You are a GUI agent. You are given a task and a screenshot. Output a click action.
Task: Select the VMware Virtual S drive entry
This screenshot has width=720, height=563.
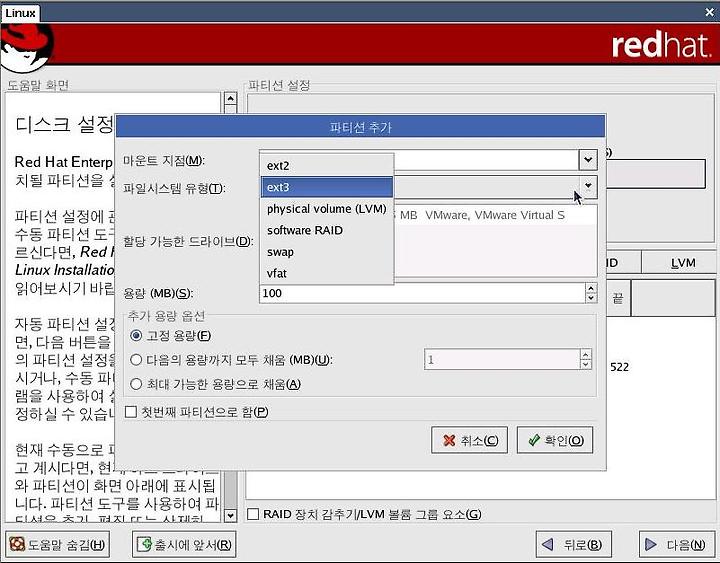495,215
